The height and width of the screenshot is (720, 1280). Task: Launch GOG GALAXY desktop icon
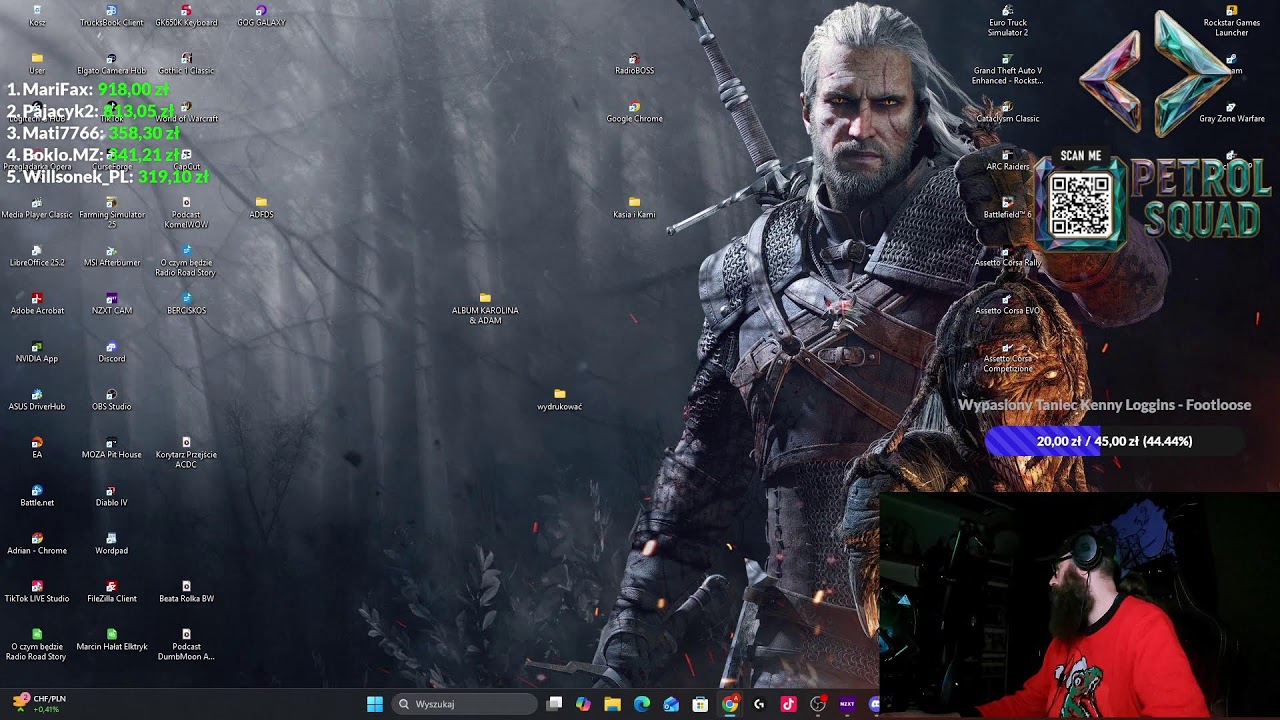[x=261, y=16]
